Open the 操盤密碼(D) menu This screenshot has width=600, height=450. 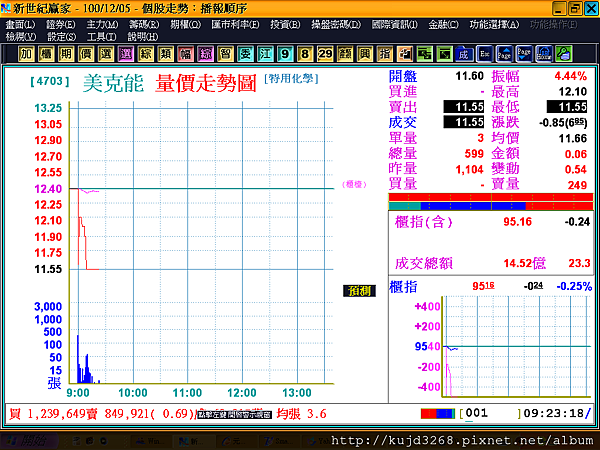point(336,25)
